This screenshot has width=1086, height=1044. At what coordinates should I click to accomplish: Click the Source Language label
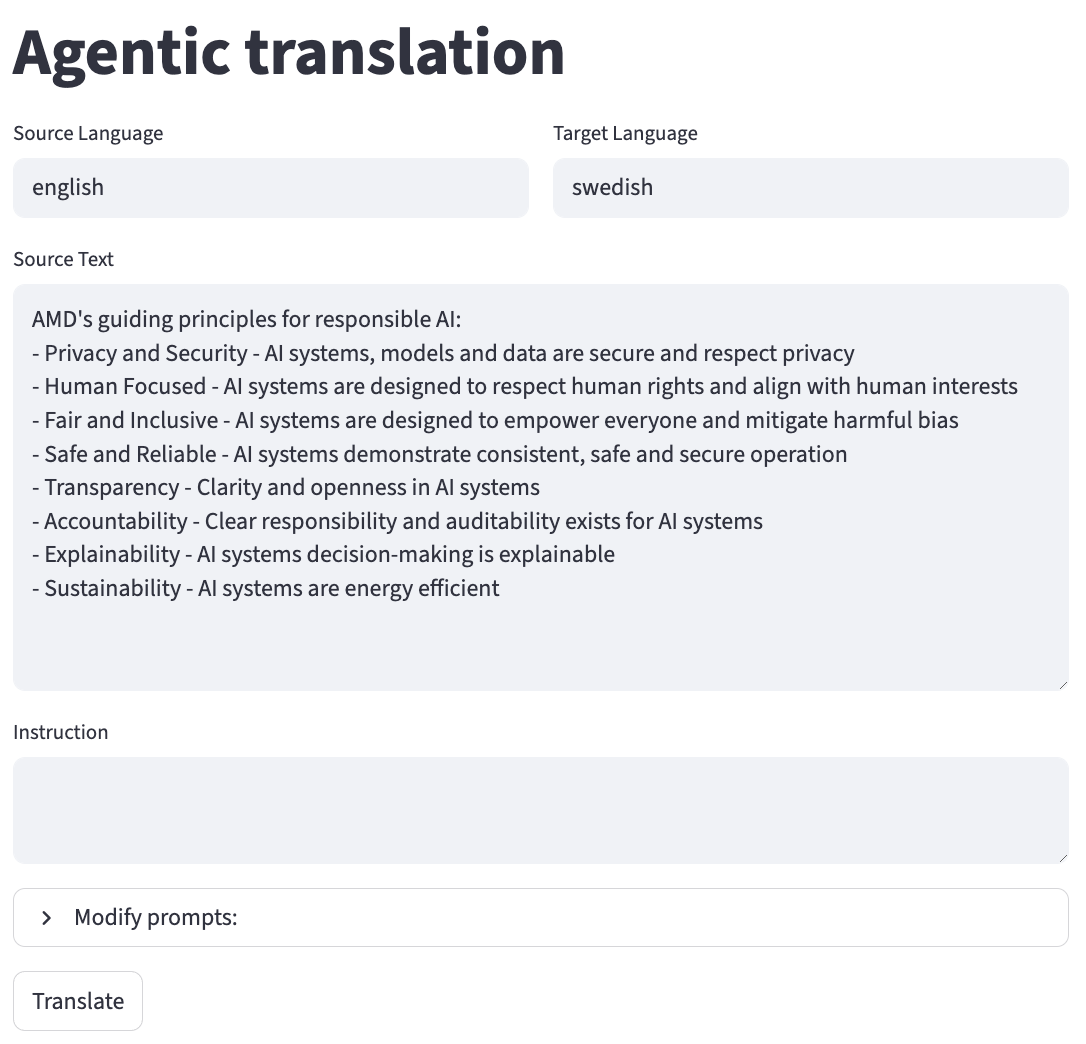88,134
